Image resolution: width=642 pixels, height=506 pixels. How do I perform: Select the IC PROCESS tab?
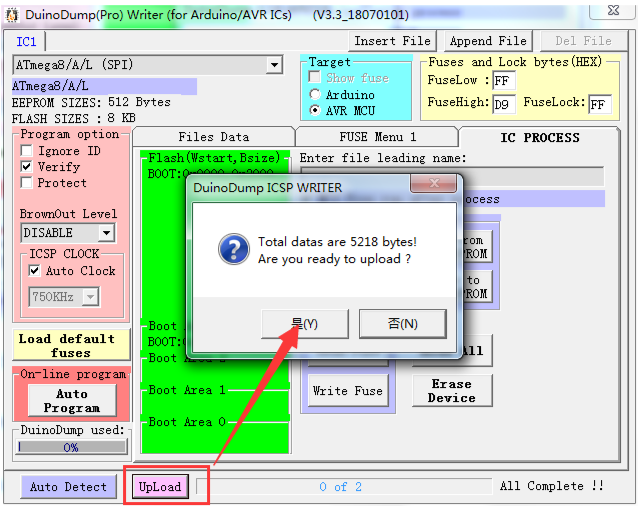tap(540, 138)
